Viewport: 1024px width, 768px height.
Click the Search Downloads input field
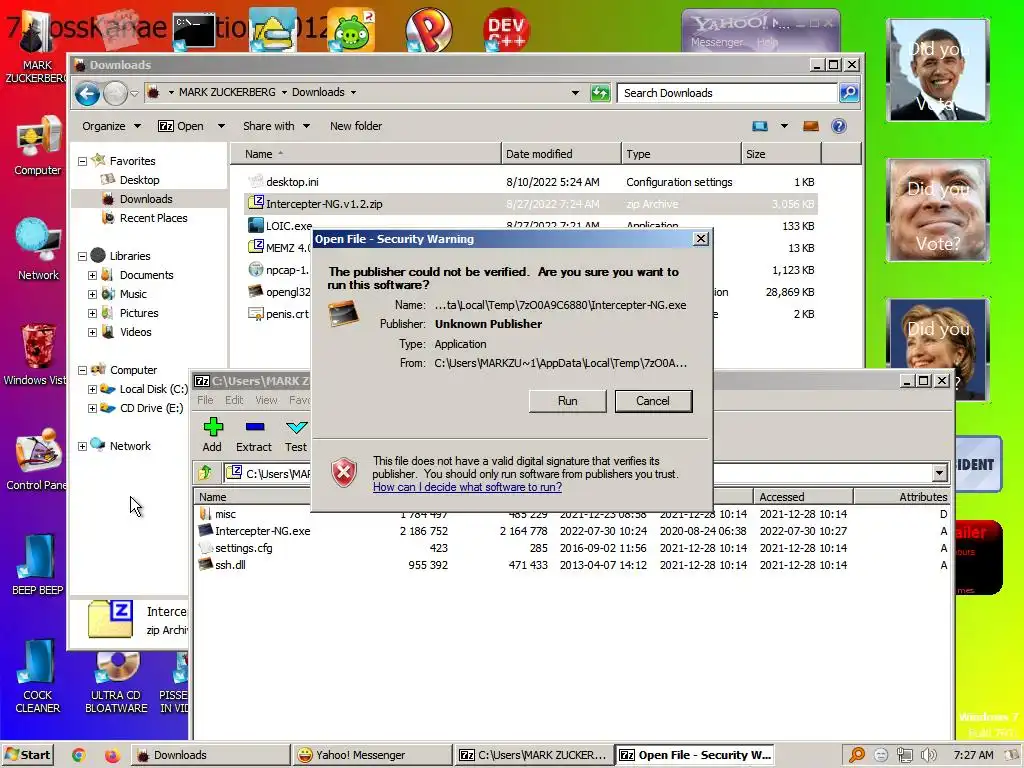tap(727, 93)
